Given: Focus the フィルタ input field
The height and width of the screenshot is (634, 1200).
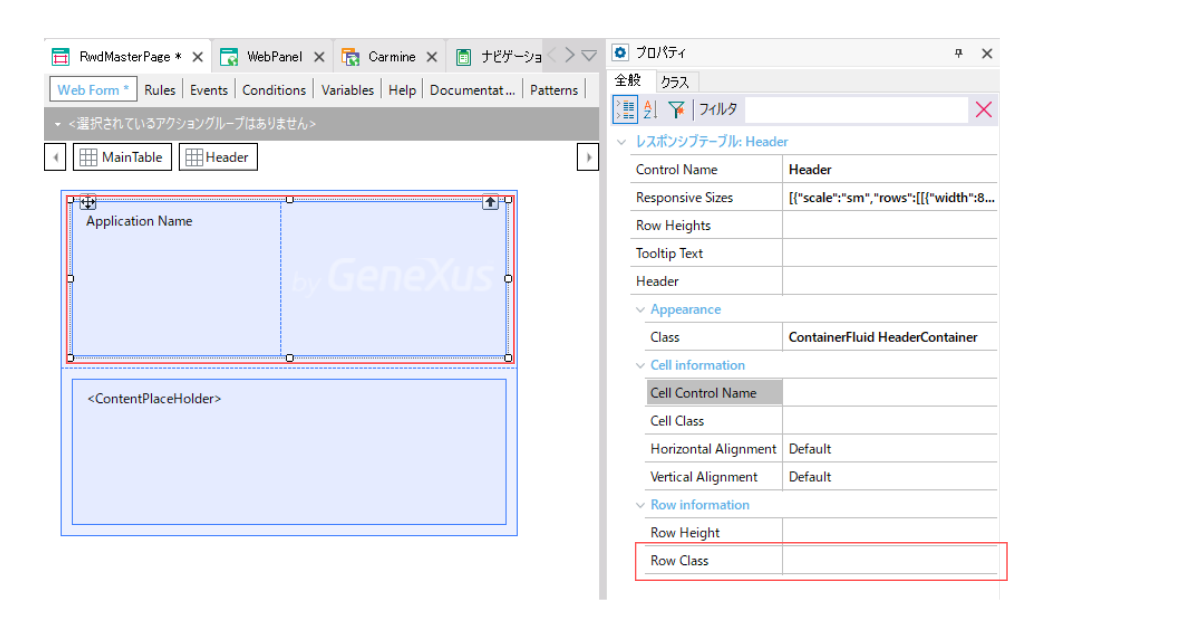Looking at the screenshot, I should (856, 109).
